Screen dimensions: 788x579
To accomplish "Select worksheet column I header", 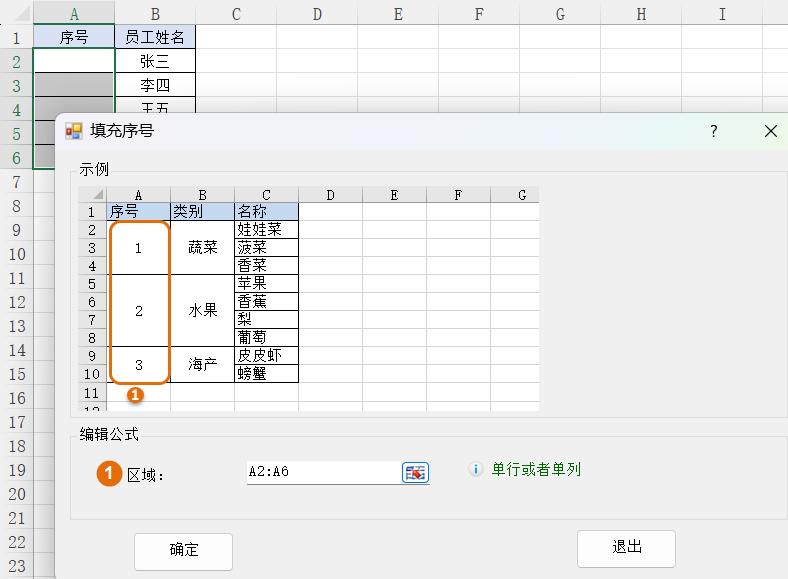I will click(x=722, y=14).
